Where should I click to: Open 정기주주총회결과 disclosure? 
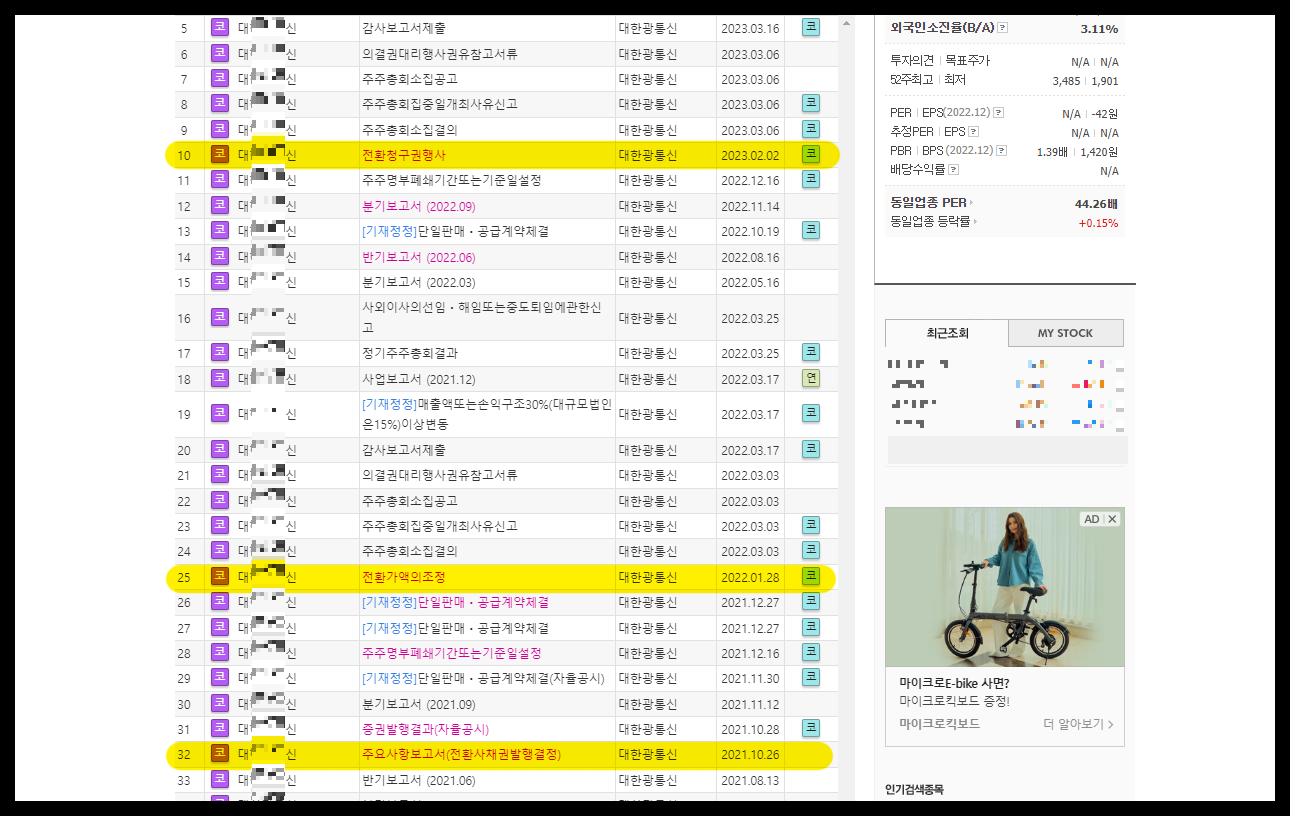410,353
